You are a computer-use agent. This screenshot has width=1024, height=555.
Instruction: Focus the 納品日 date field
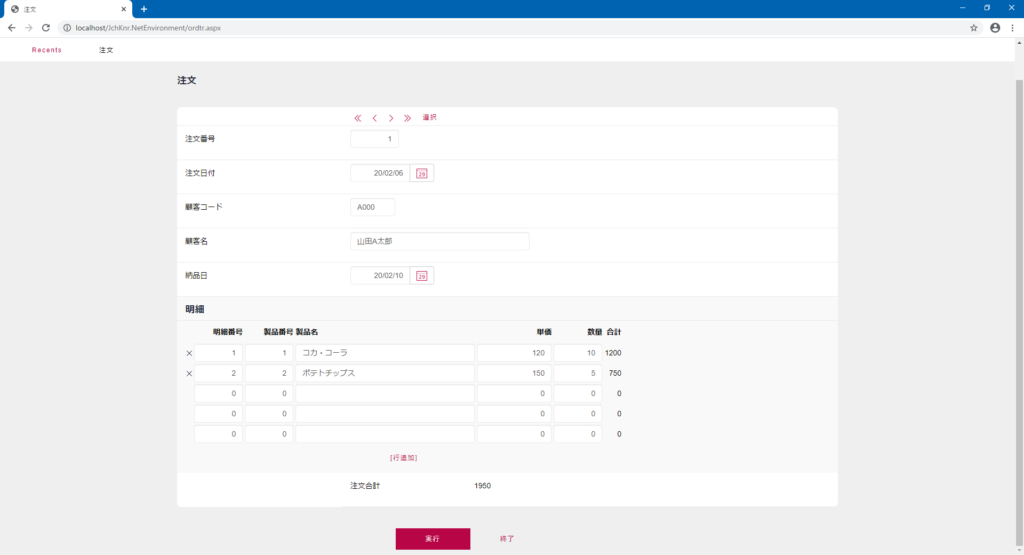click(x=380, y=276)
